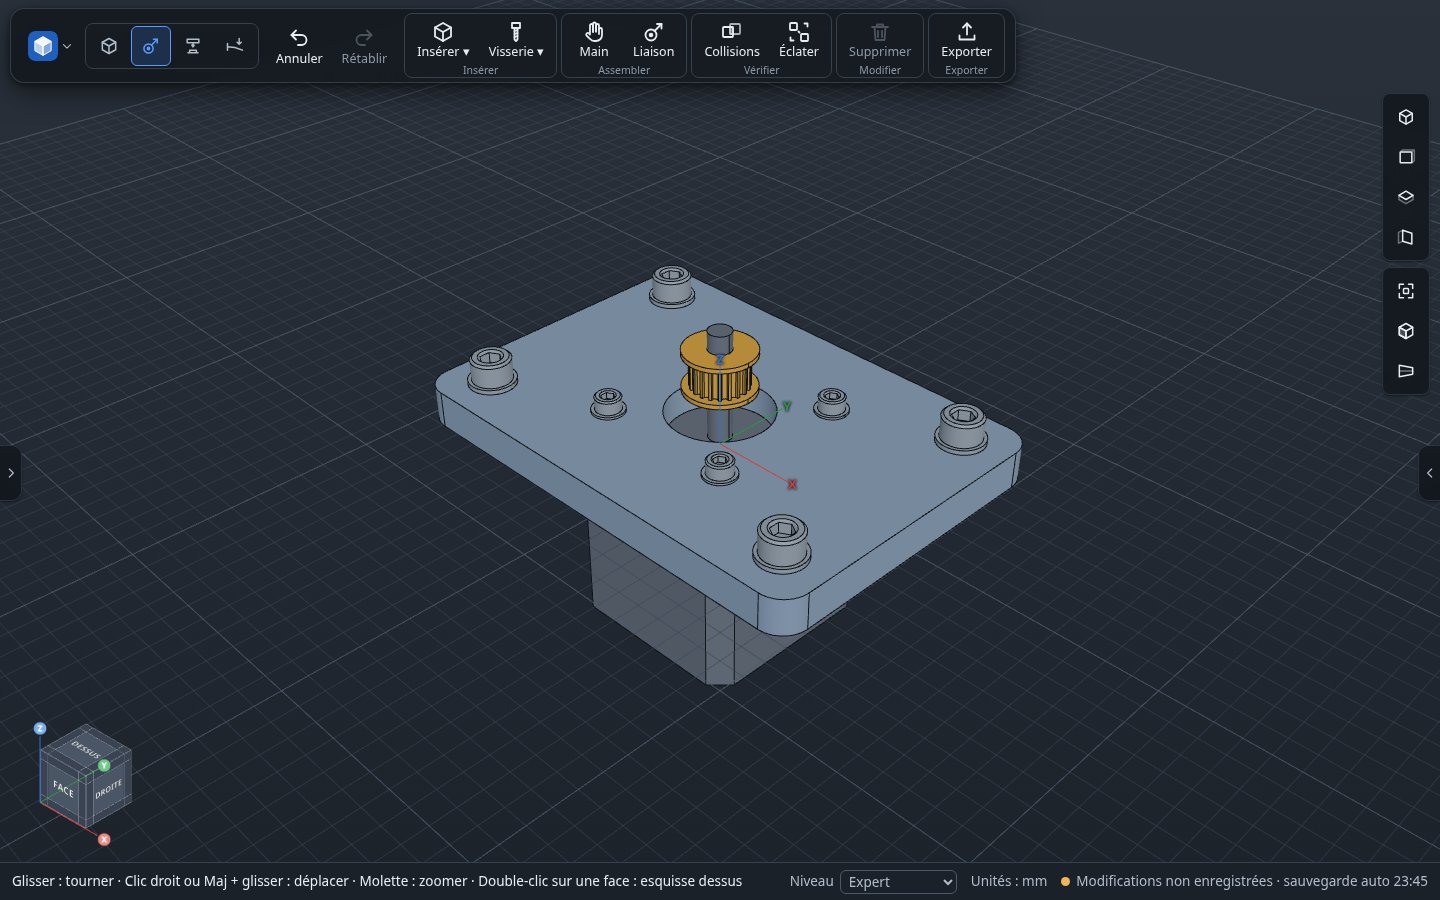This screenshot has width=1440, height=900.
Task: Select the dimension-arrow workspace icon
Action: [235, 46]
